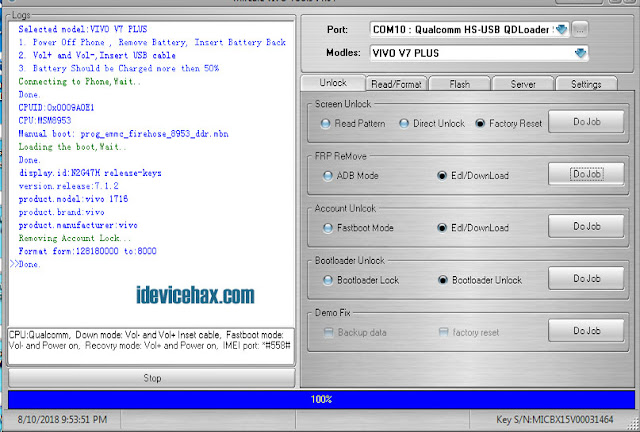Viewport: 640px width, 432px height.
Task: Select the Bootloader Unlock radio button
Action: point(480,280)
